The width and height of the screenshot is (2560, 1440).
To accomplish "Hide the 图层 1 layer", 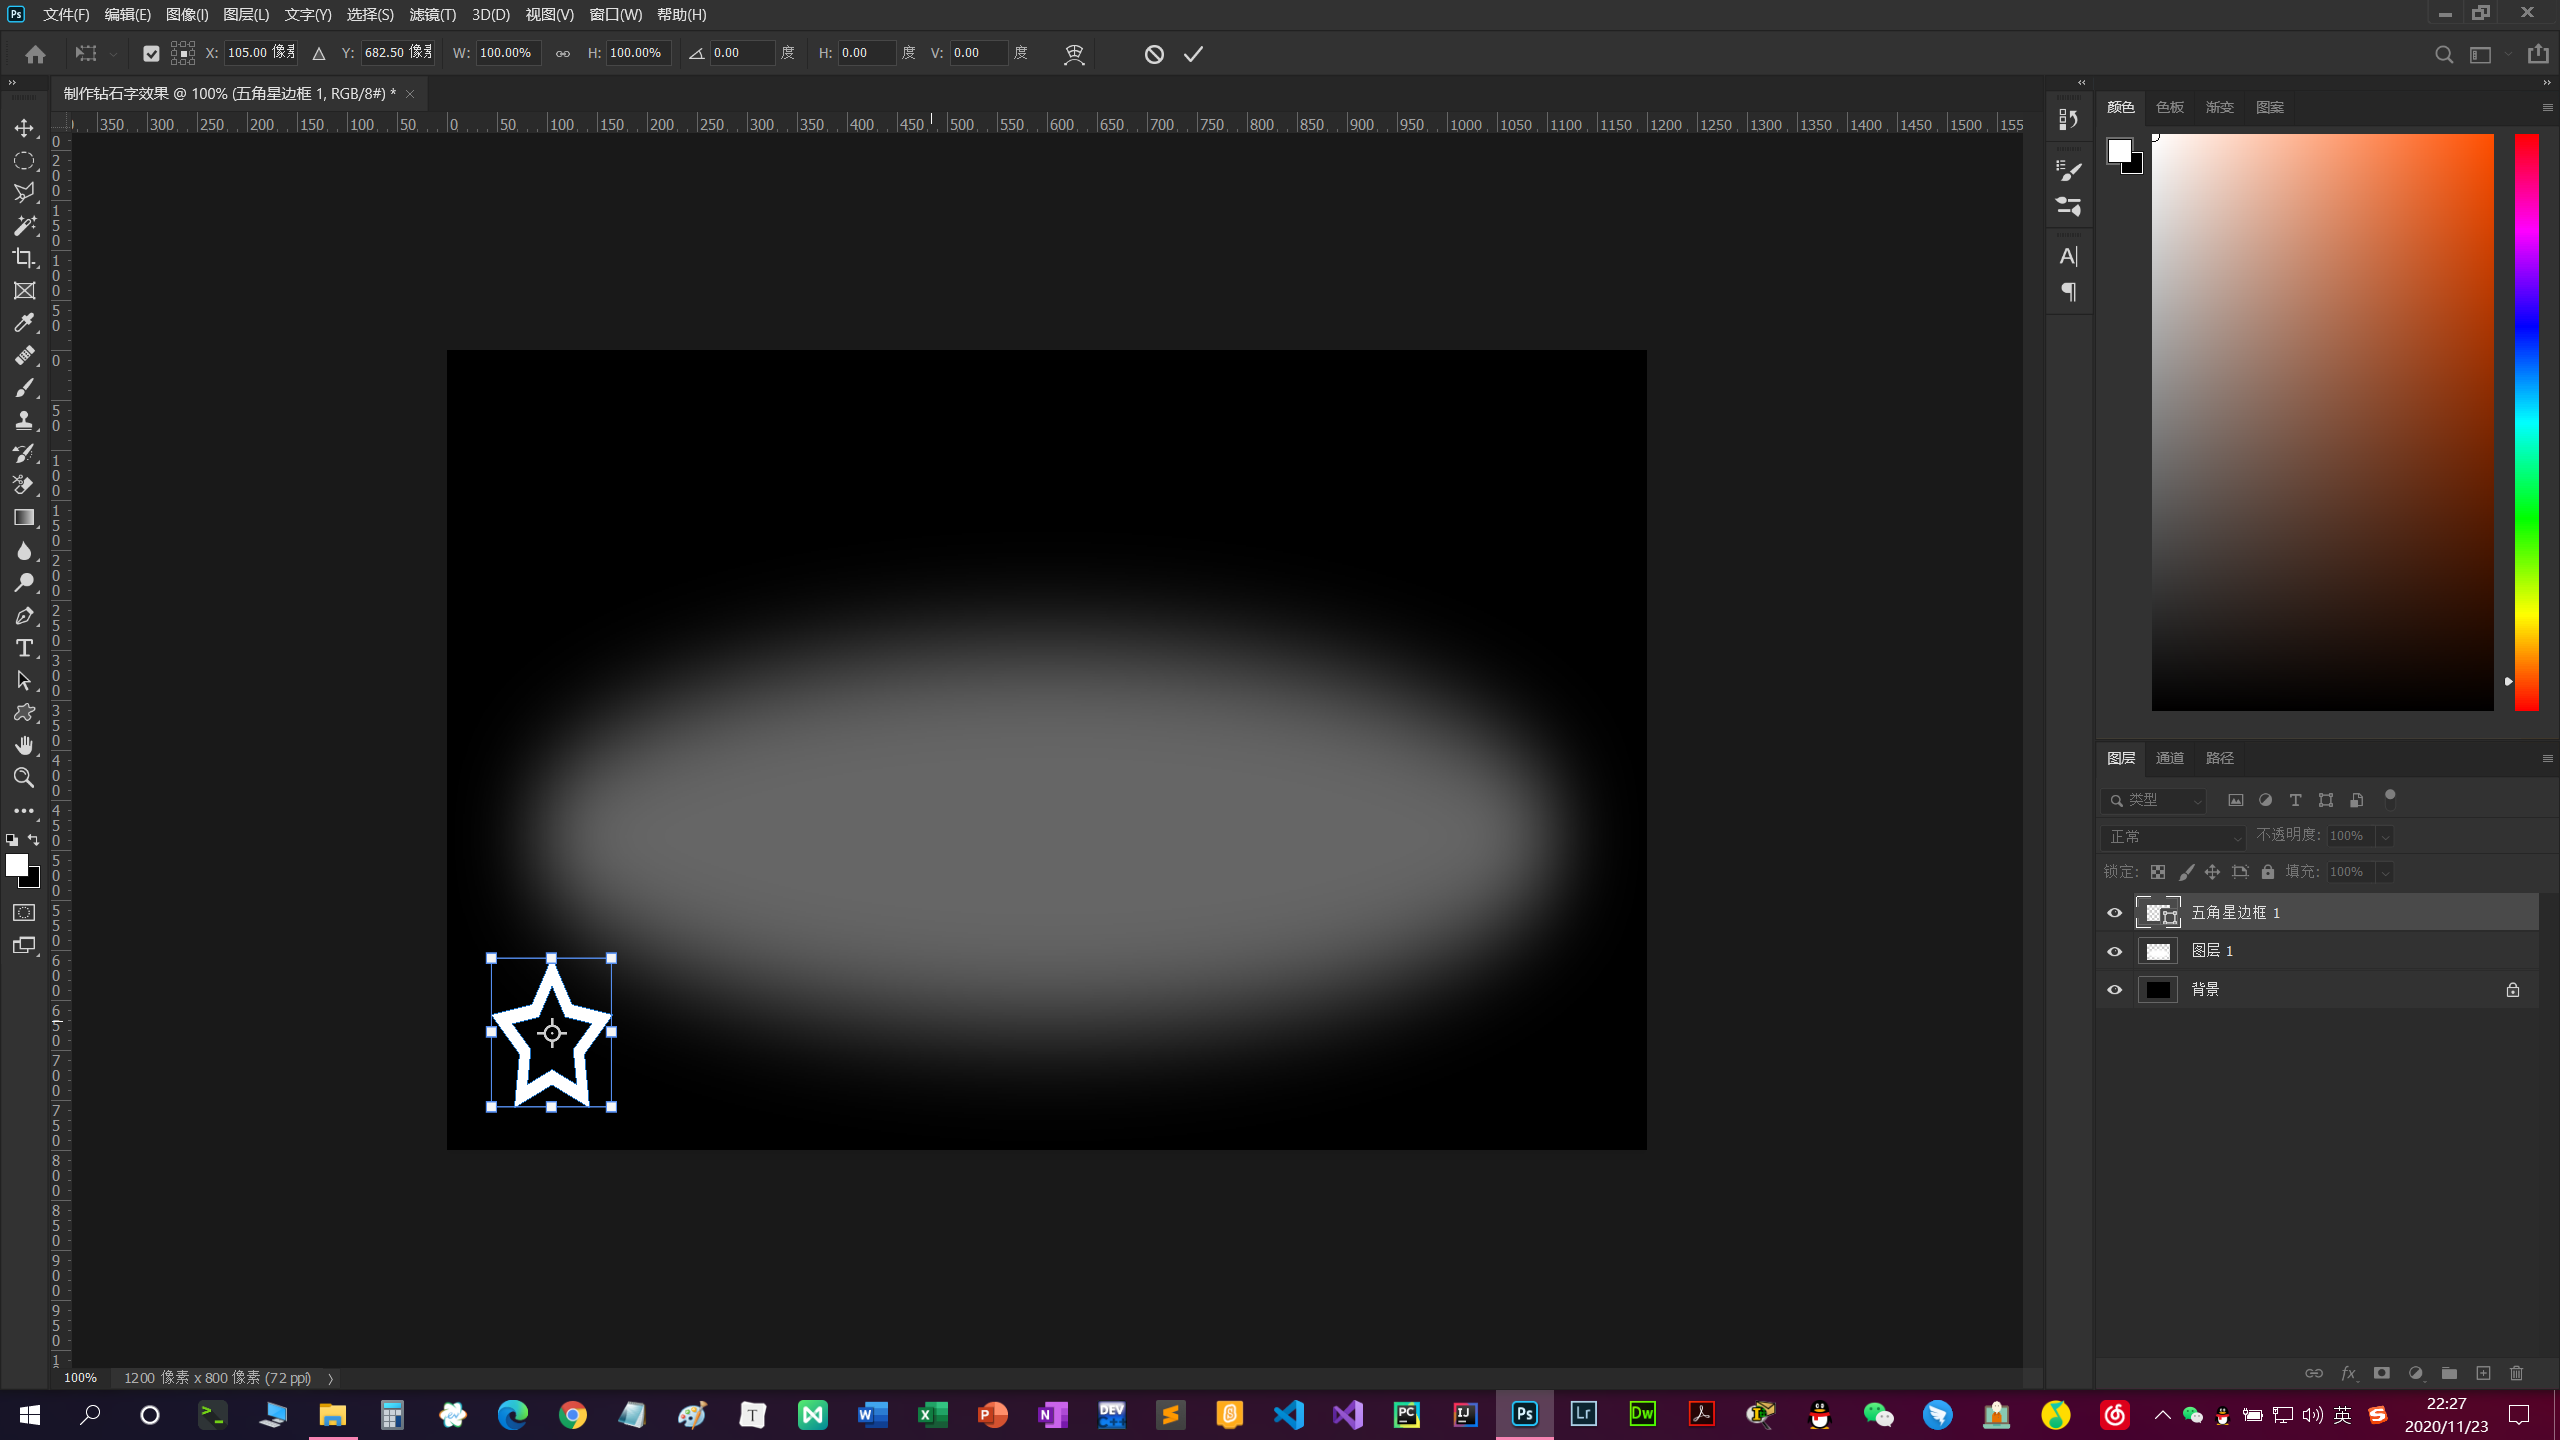I will coord(2114,951).
